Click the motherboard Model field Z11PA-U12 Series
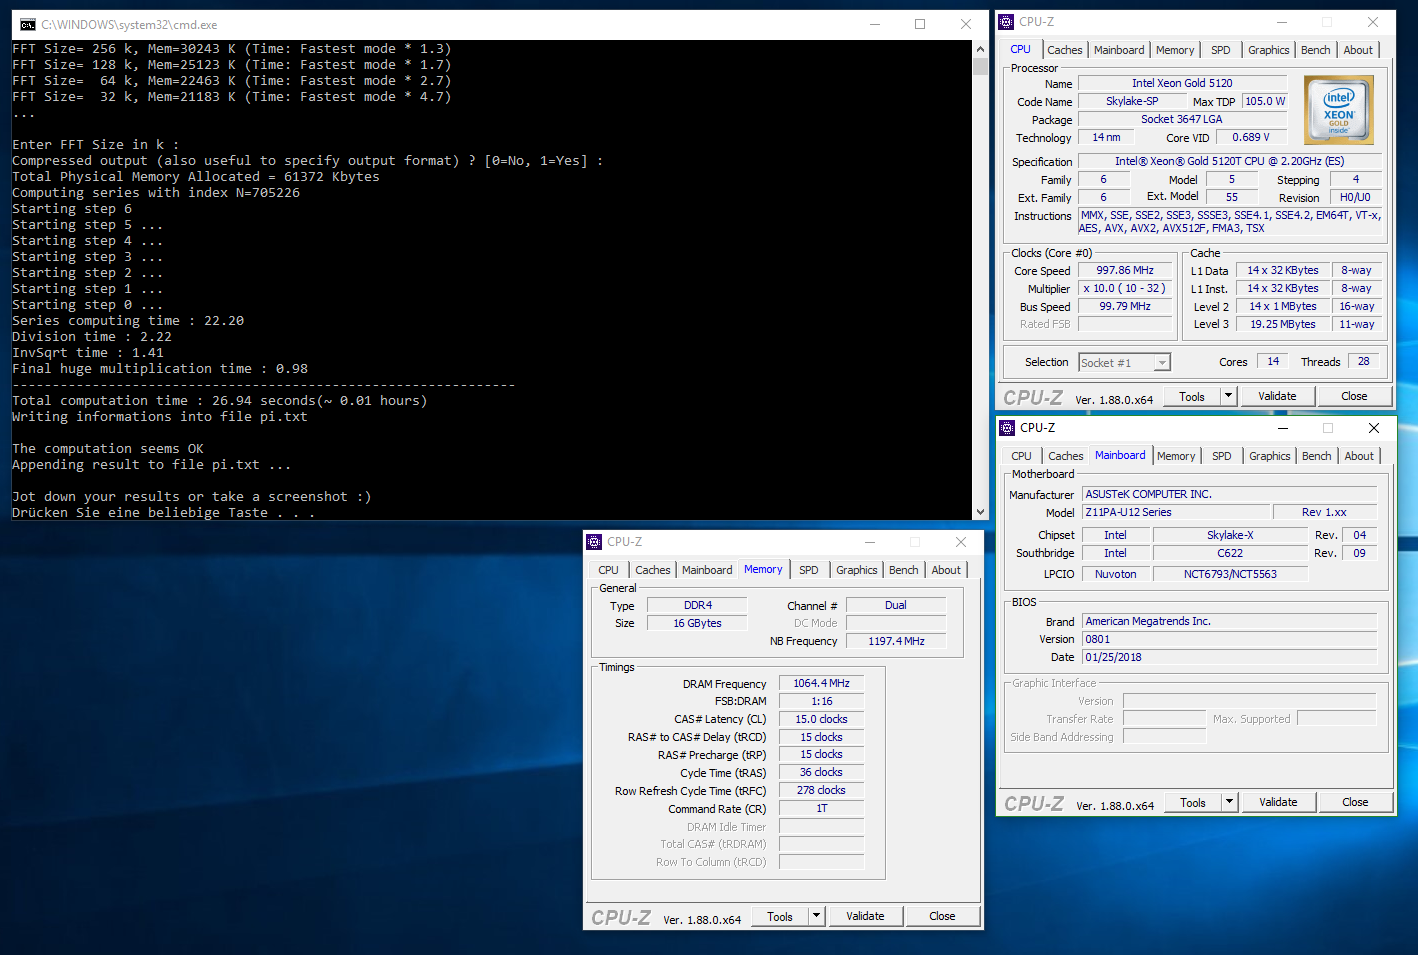Screen dimensions: 1418x955 click(1176, 512)
